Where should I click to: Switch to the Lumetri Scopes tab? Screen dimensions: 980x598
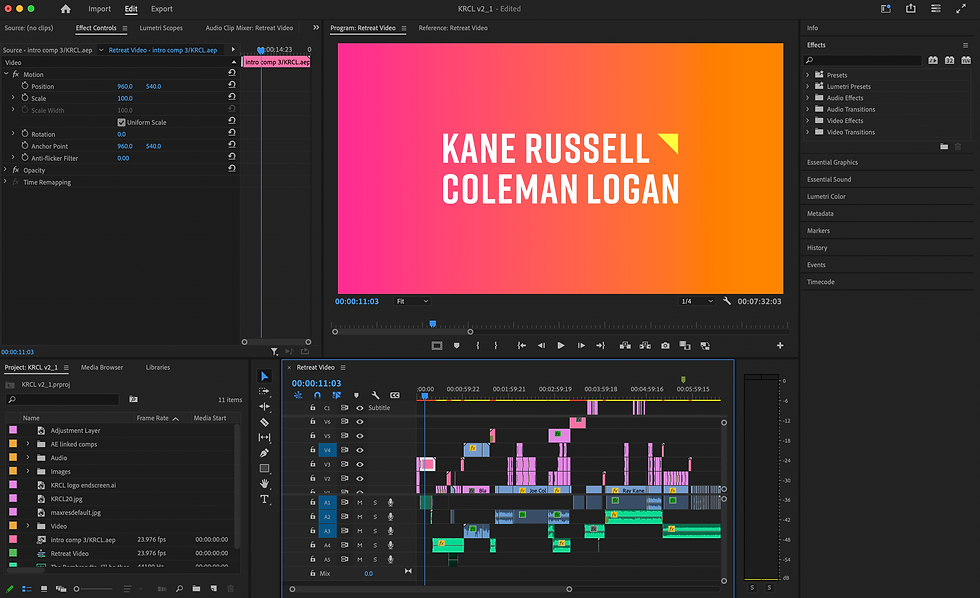[x=161, y=28]
